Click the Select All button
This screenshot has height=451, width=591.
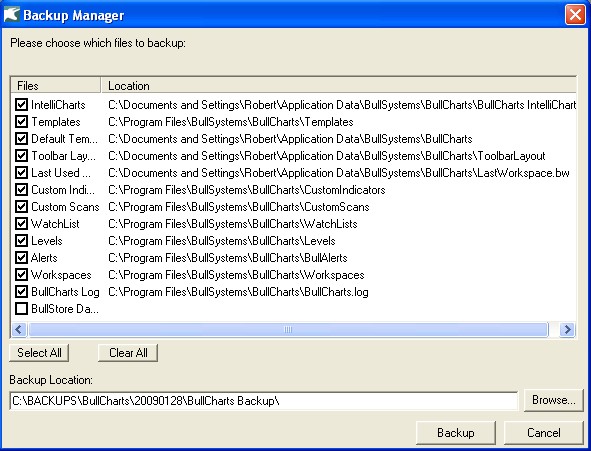coord(39,353)
